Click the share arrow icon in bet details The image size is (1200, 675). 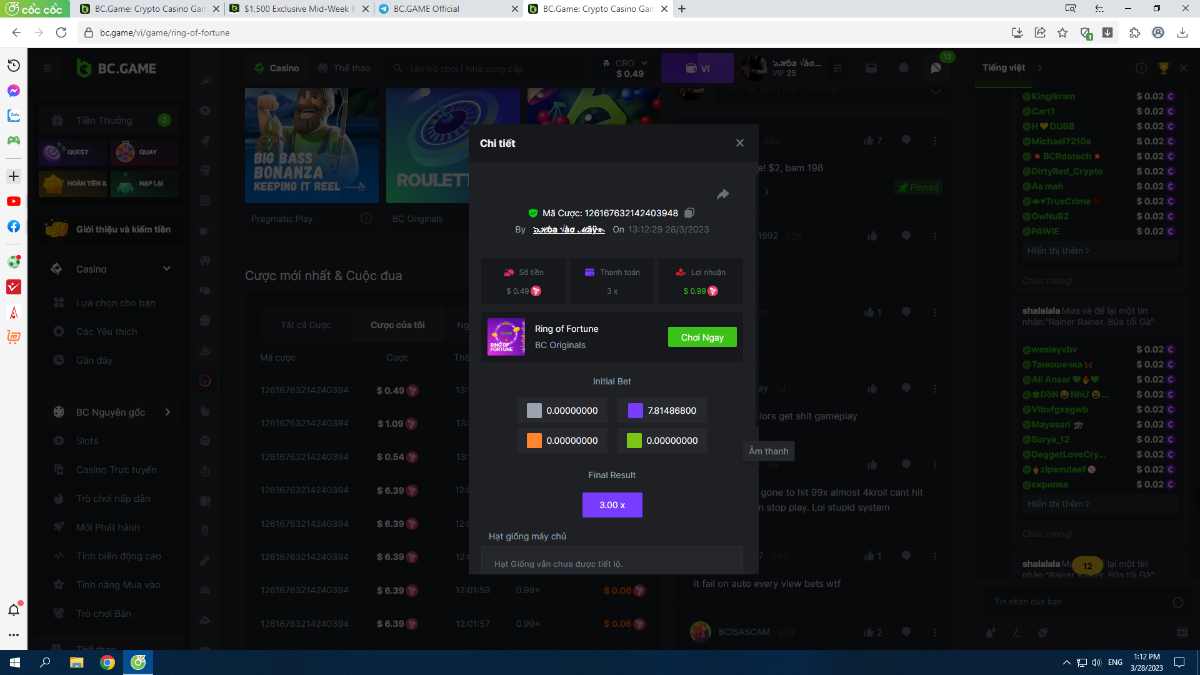click(723, 194)
